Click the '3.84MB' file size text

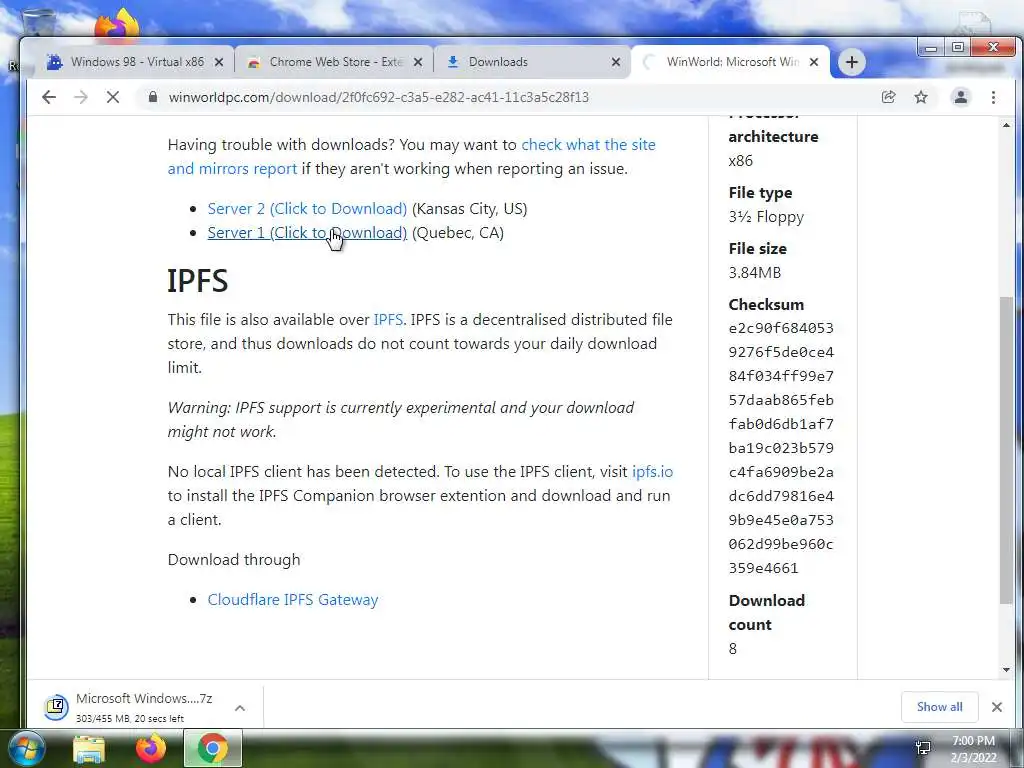point(755,272)
